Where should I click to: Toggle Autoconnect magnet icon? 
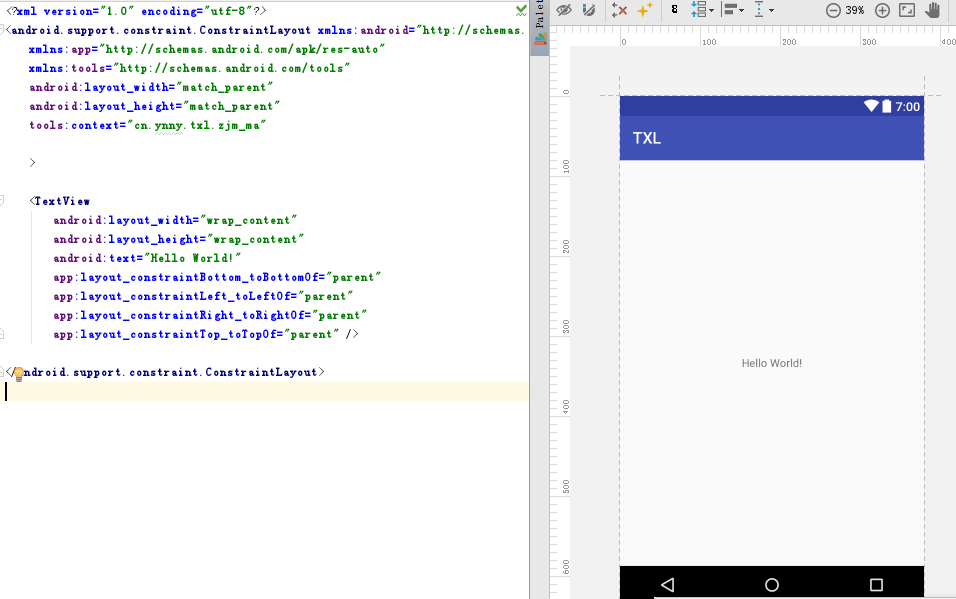point(588,10)
